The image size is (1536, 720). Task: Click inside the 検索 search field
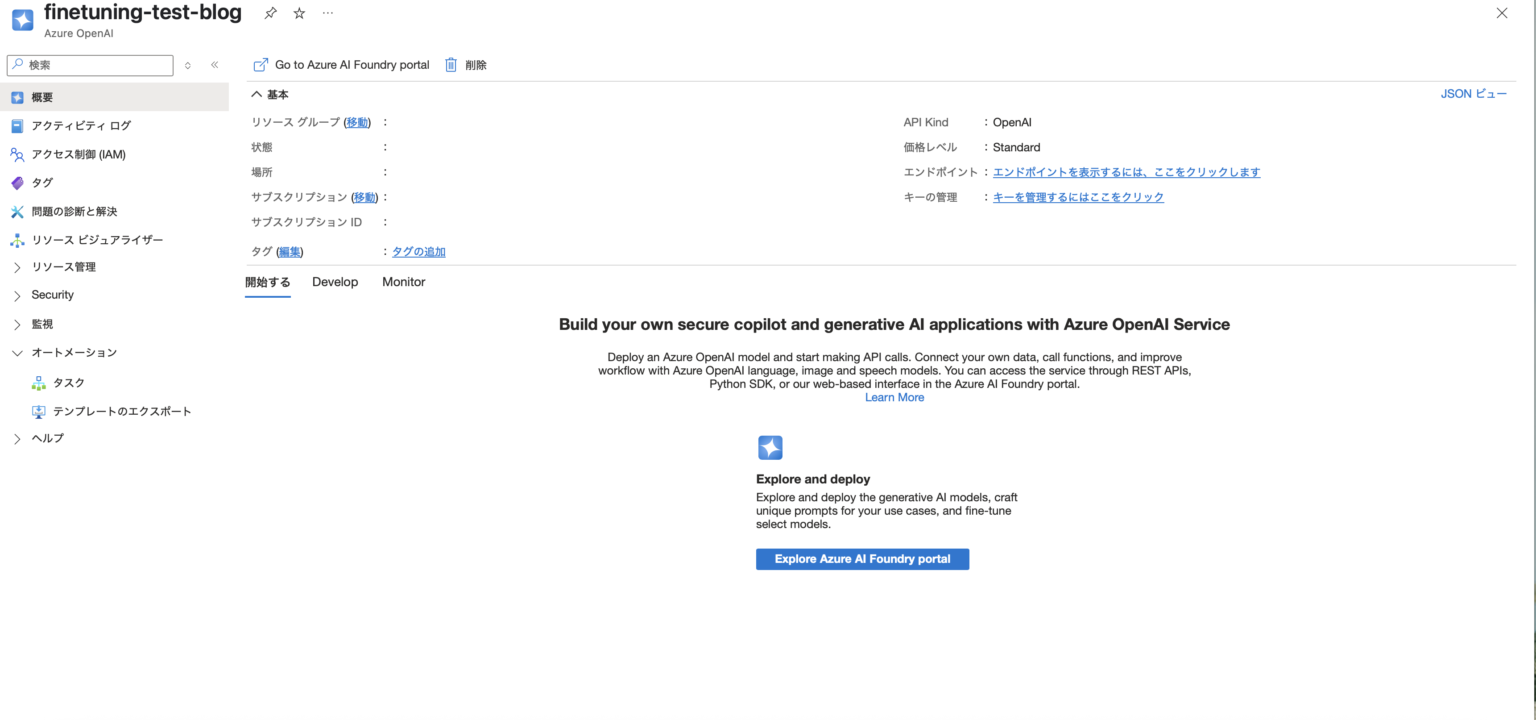click(90, 64)
